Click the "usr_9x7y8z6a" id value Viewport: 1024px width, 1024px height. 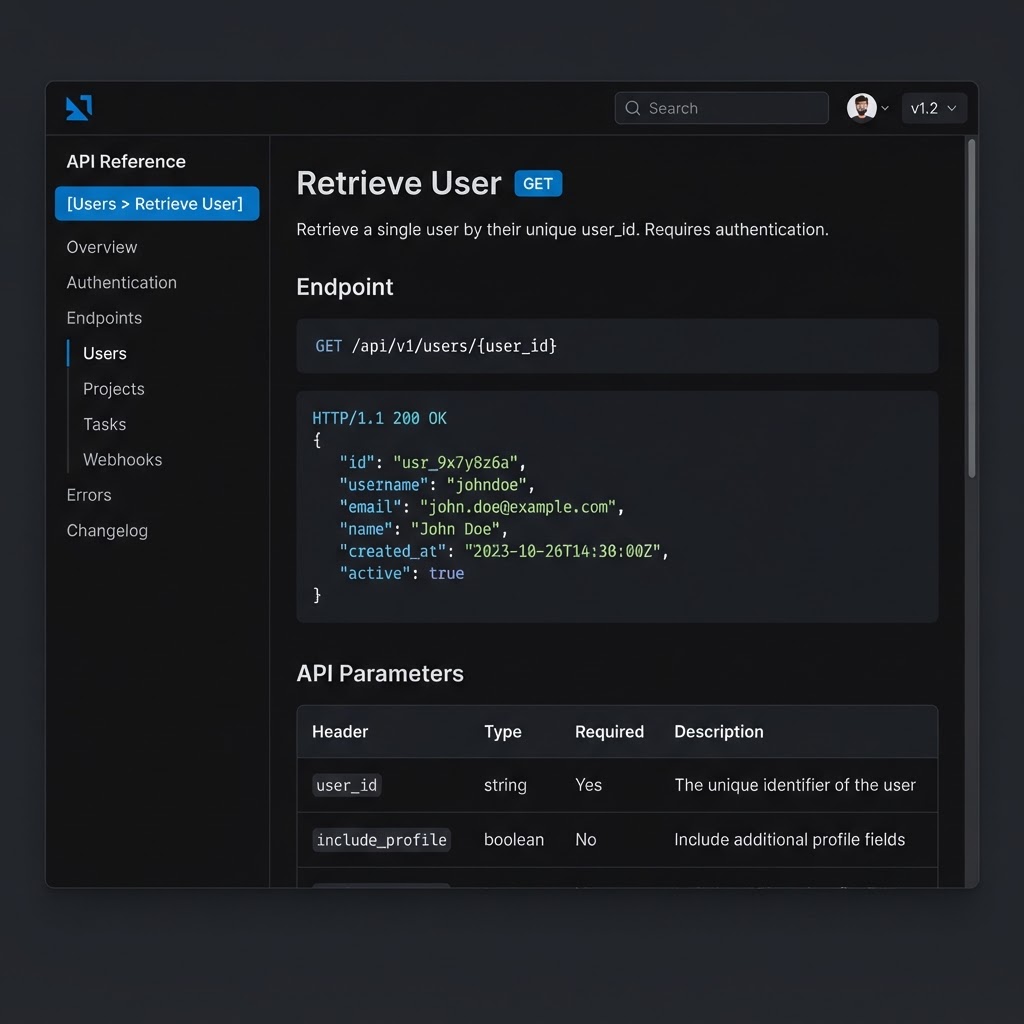(x=456, y=463)
